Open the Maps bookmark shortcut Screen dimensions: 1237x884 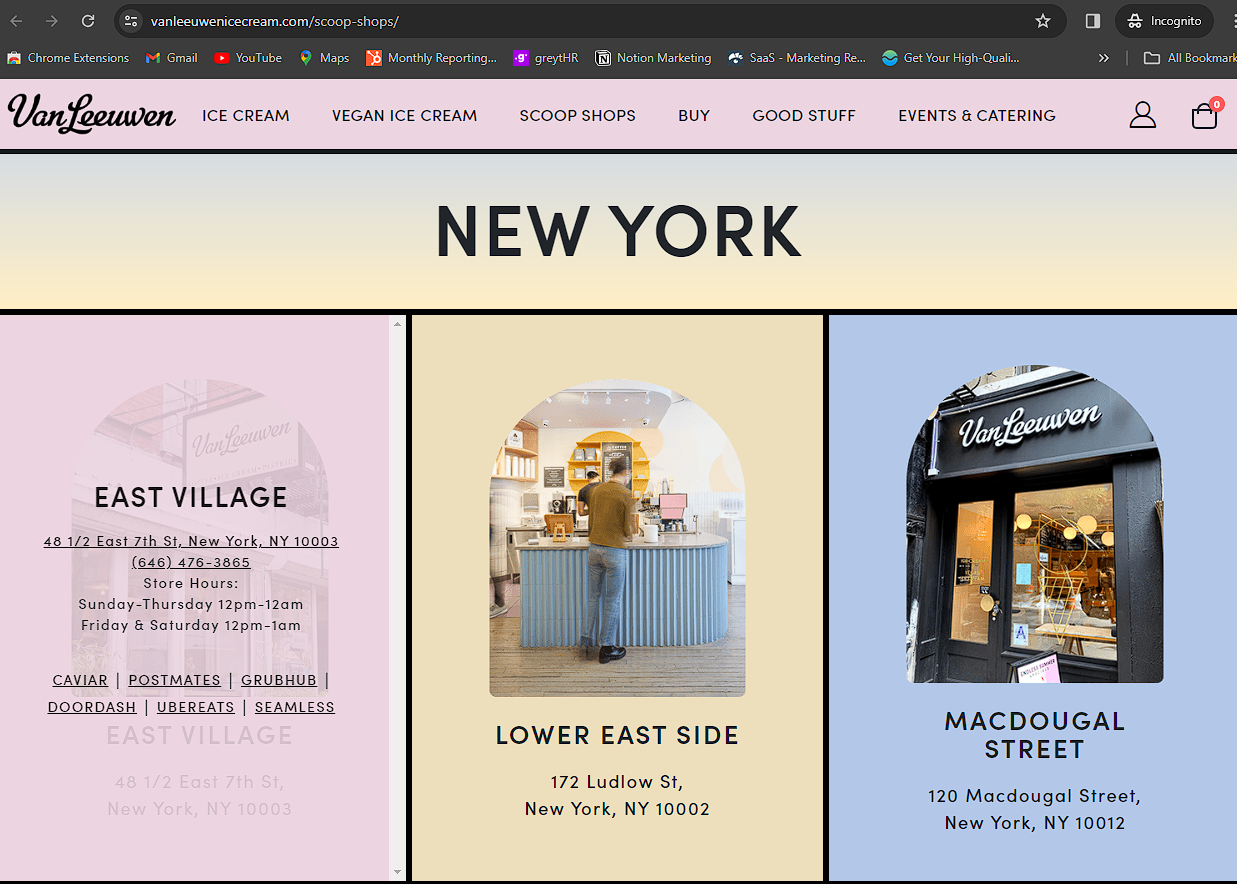(x=323, y=57)
